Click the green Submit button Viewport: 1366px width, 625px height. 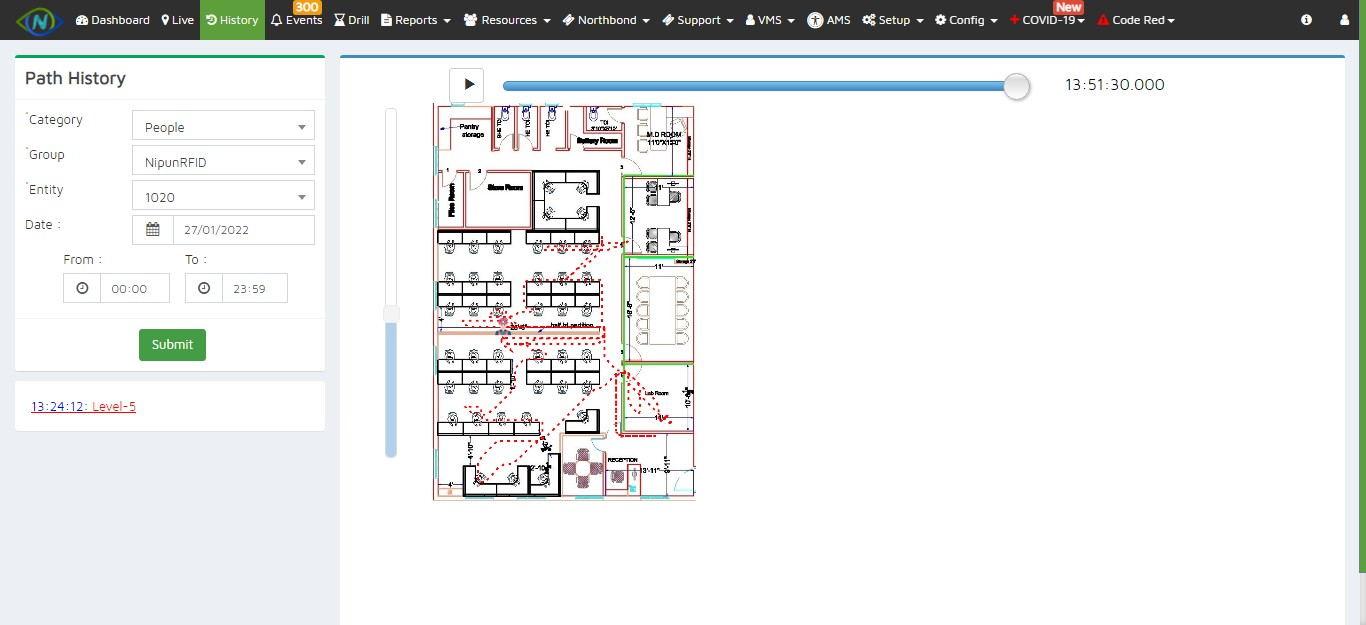tap(172, 345)
